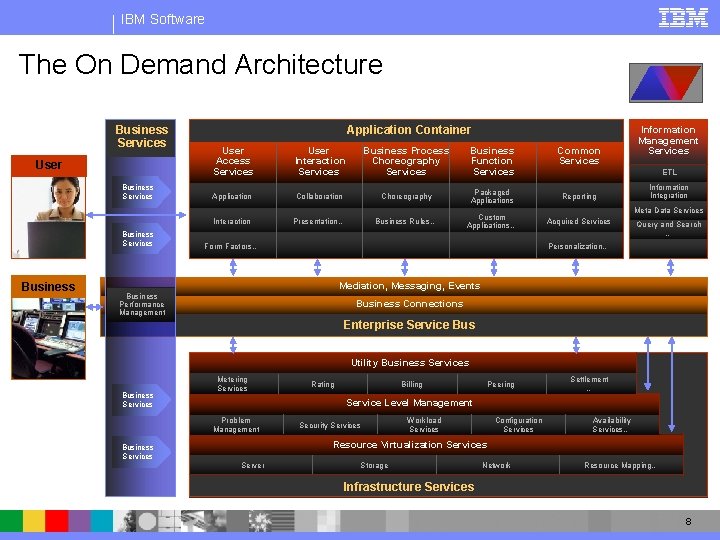This screenshot has width=720, height=540.
Task: Select the "Resource Virtualization Services" bar
Action: pos(436,444)
